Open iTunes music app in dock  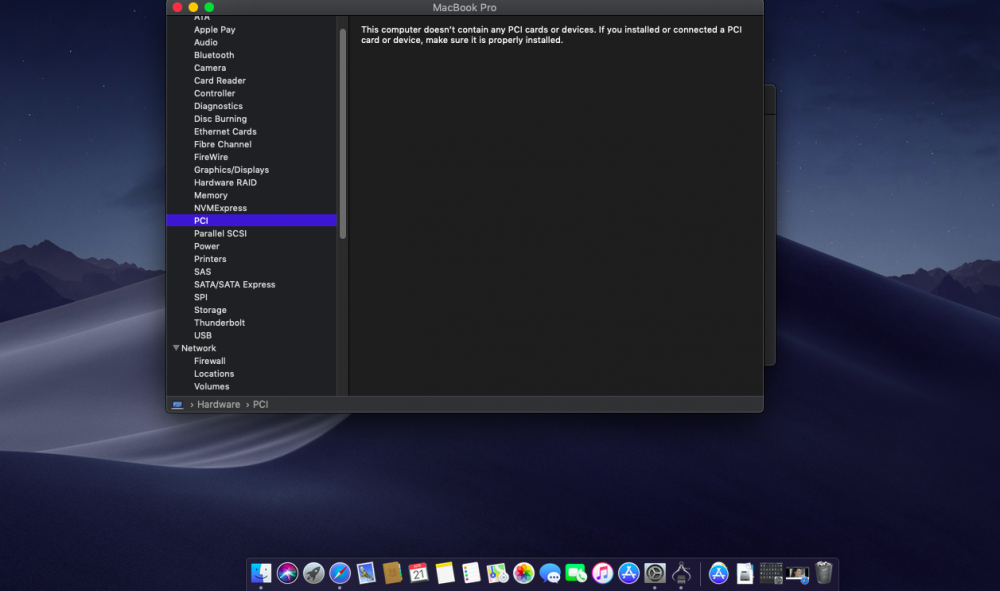tap(602, 573)
